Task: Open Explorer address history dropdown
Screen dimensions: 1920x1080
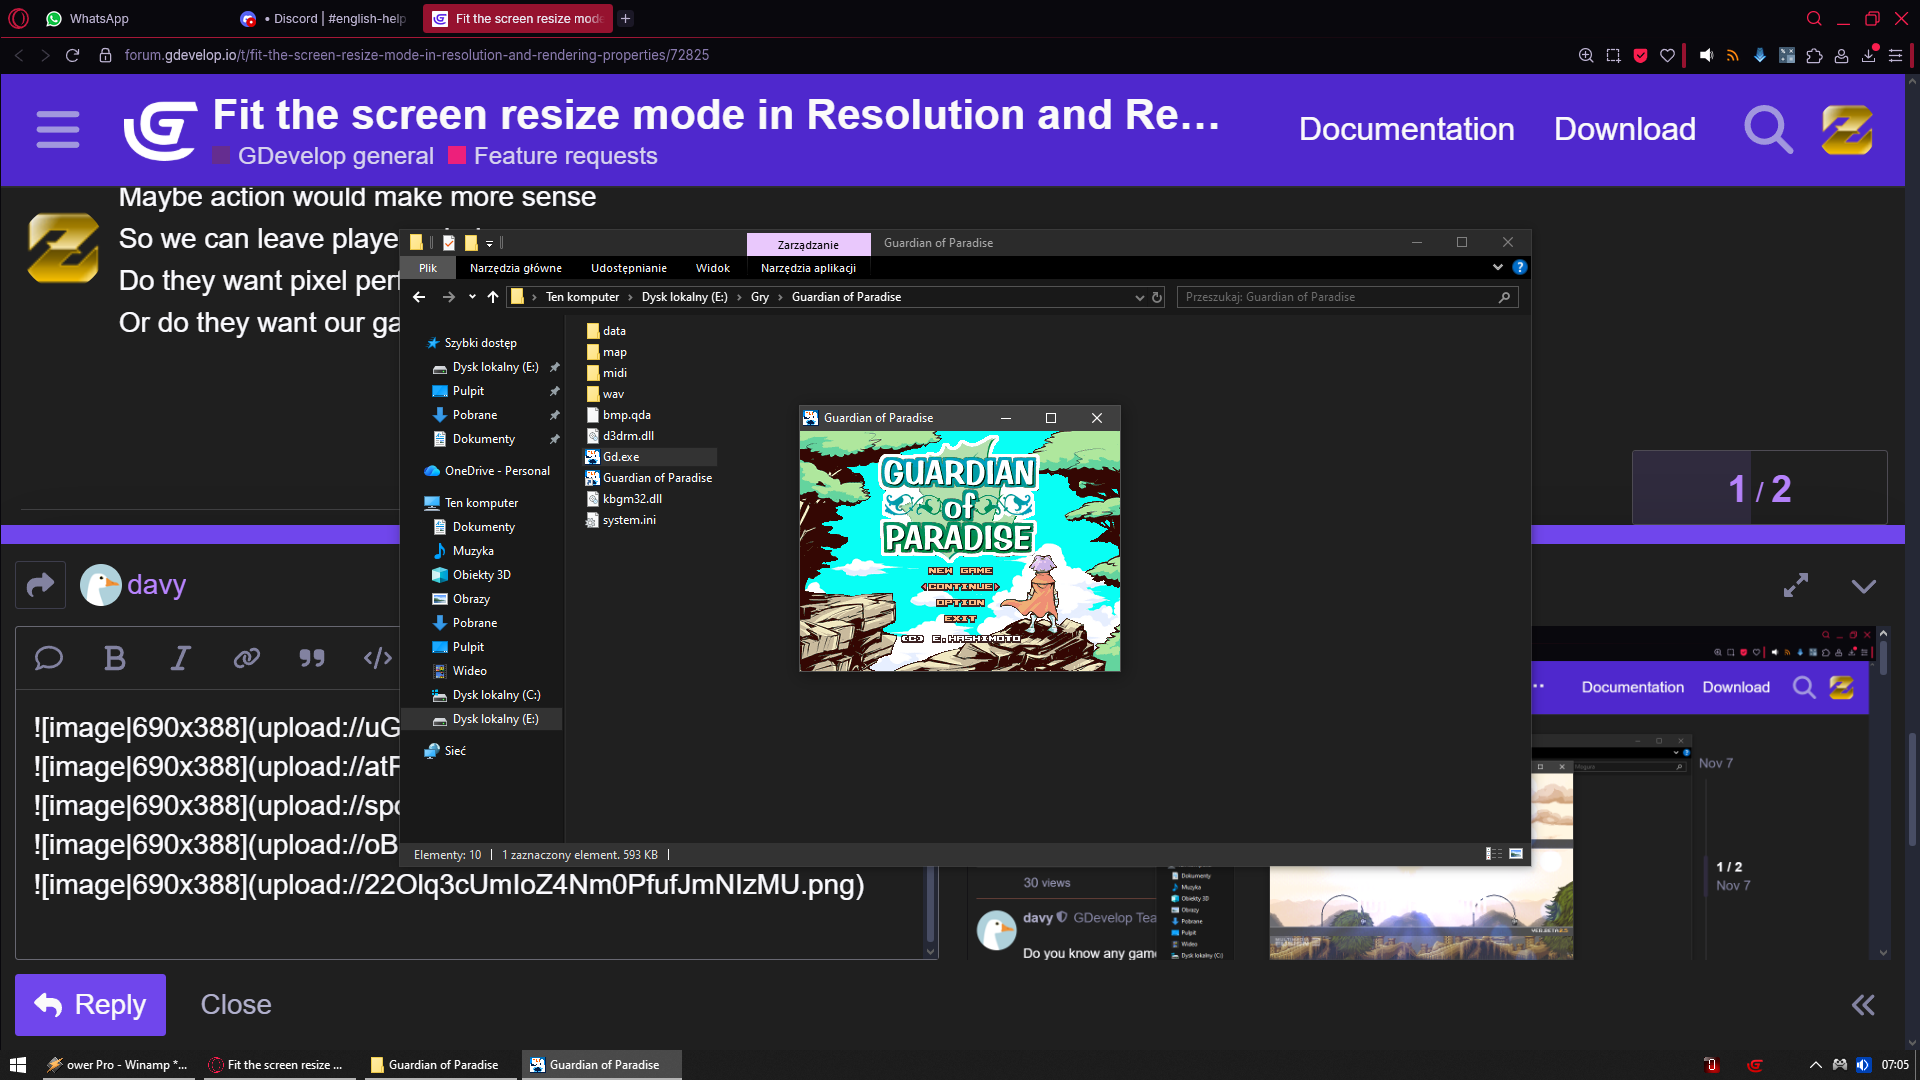Action: pyautogui.click(x=1139, y=297)
